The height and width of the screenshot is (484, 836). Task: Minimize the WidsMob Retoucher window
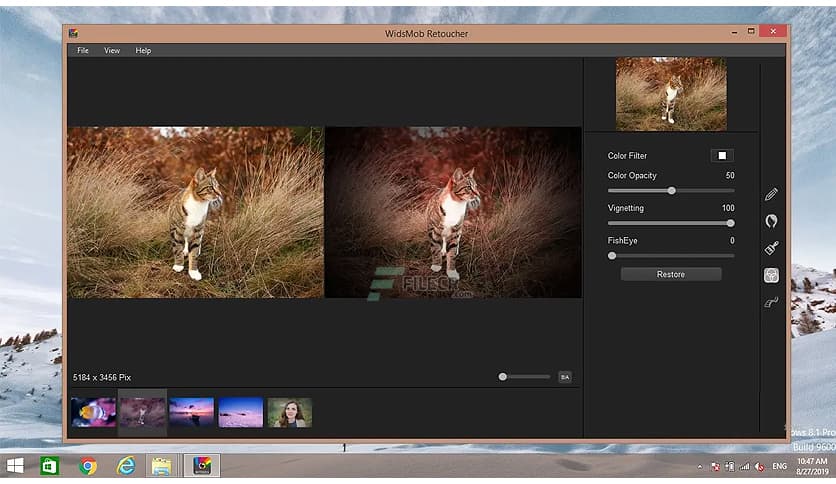tap(734, 33)
